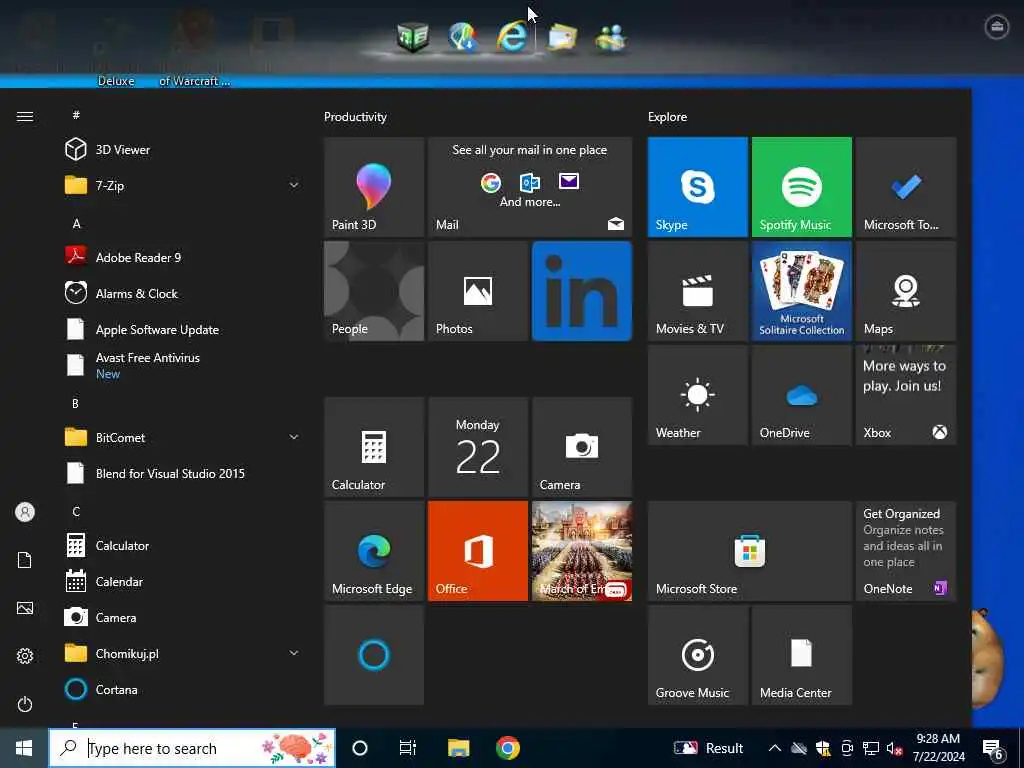Viewport: 1024px width, 768px height.
Task: Click the Cortana circle on taskbar
Action: coord(360,748)
